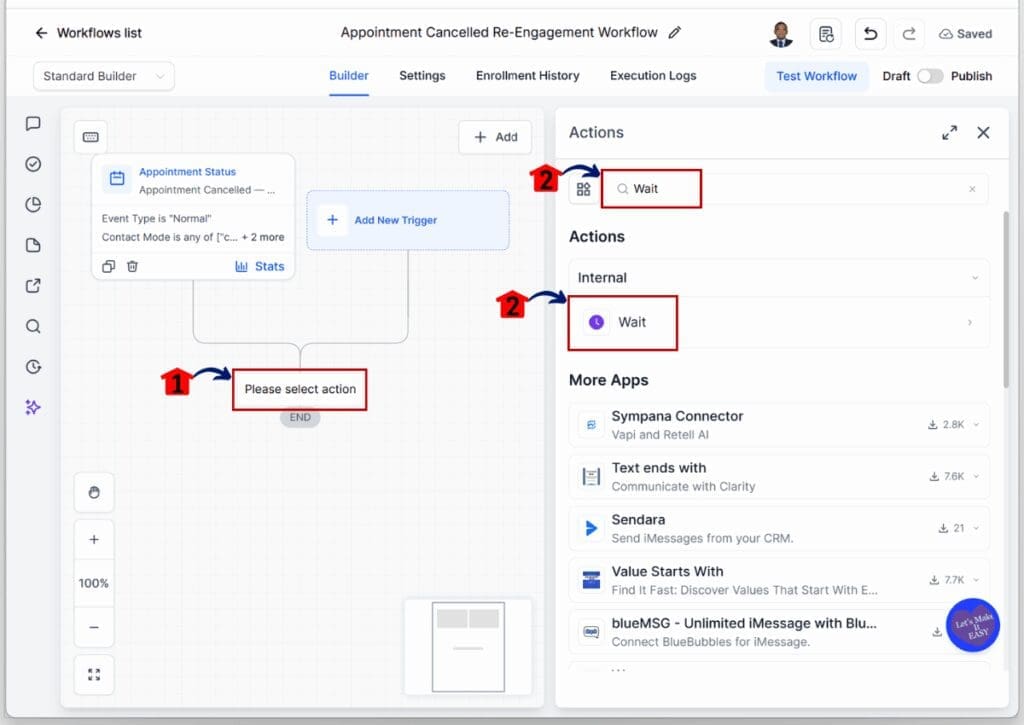1024x725 pixels.
Task: Click the 100% zoom level
Action: (94, 583)
